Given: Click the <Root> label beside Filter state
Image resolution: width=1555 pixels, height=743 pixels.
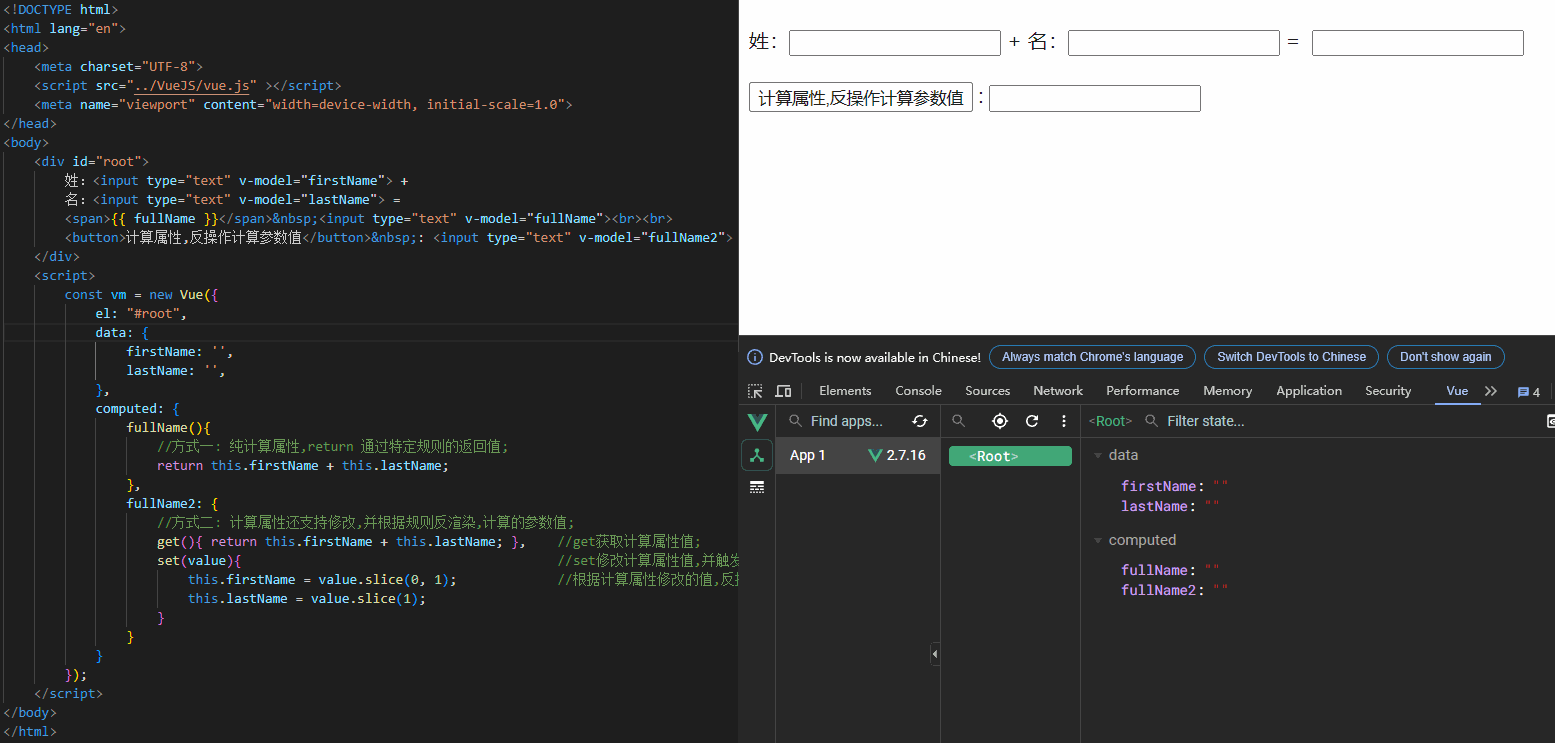Looking at the screenshot, I should (1110, 421).
